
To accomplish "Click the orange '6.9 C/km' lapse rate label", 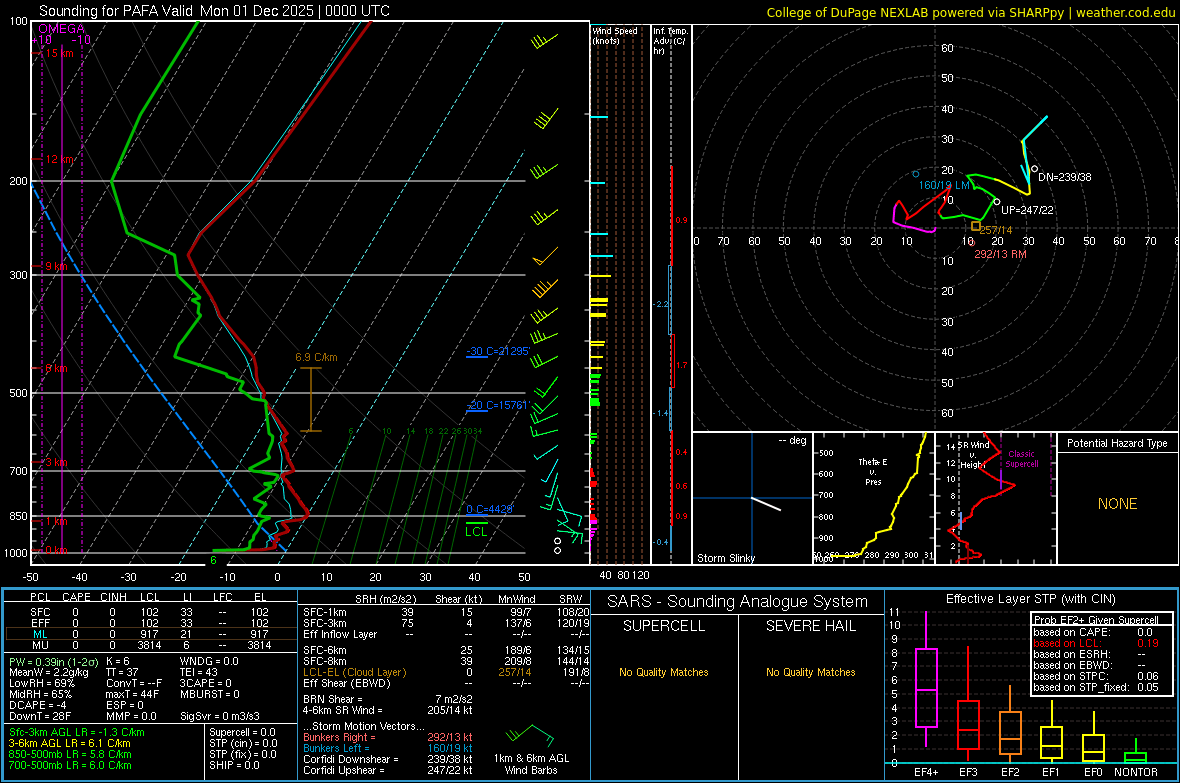I will pyautogui.click(x=316, y=358).
